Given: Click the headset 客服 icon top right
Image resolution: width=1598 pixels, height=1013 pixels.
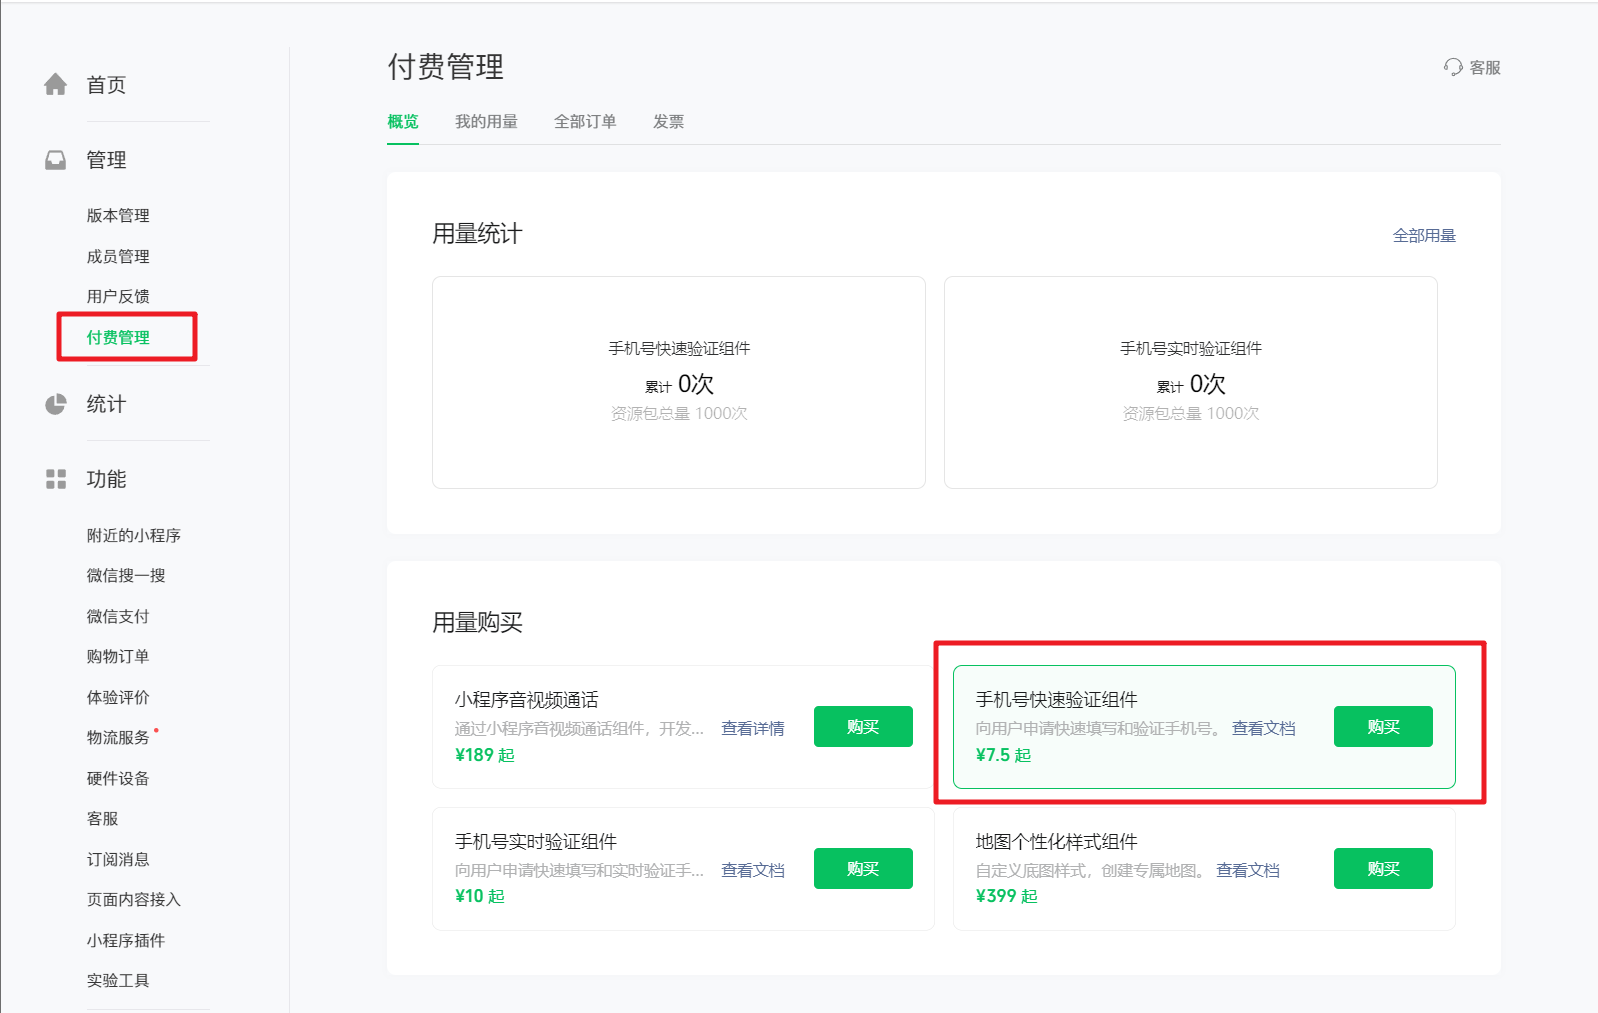Looking at the screenshot, I should click(1453, 67).
